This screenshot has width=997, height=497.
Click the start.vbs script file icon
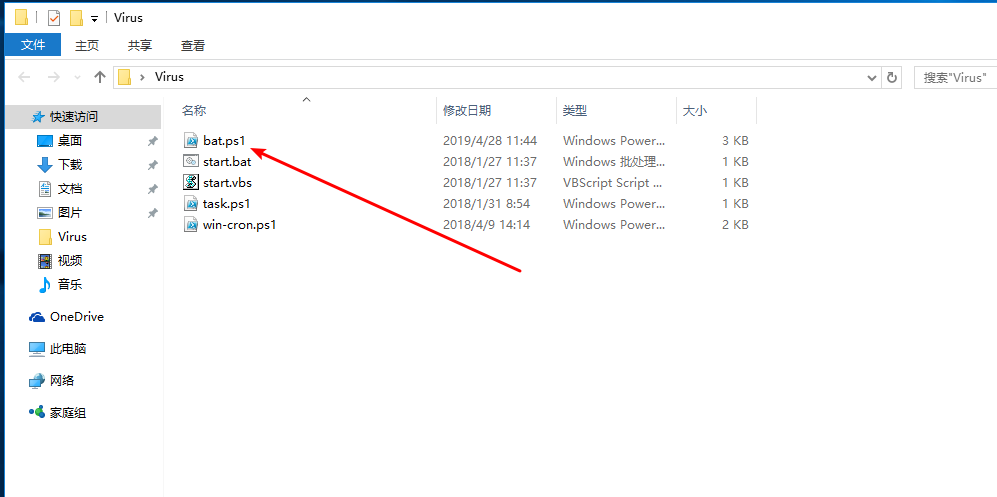191,182
